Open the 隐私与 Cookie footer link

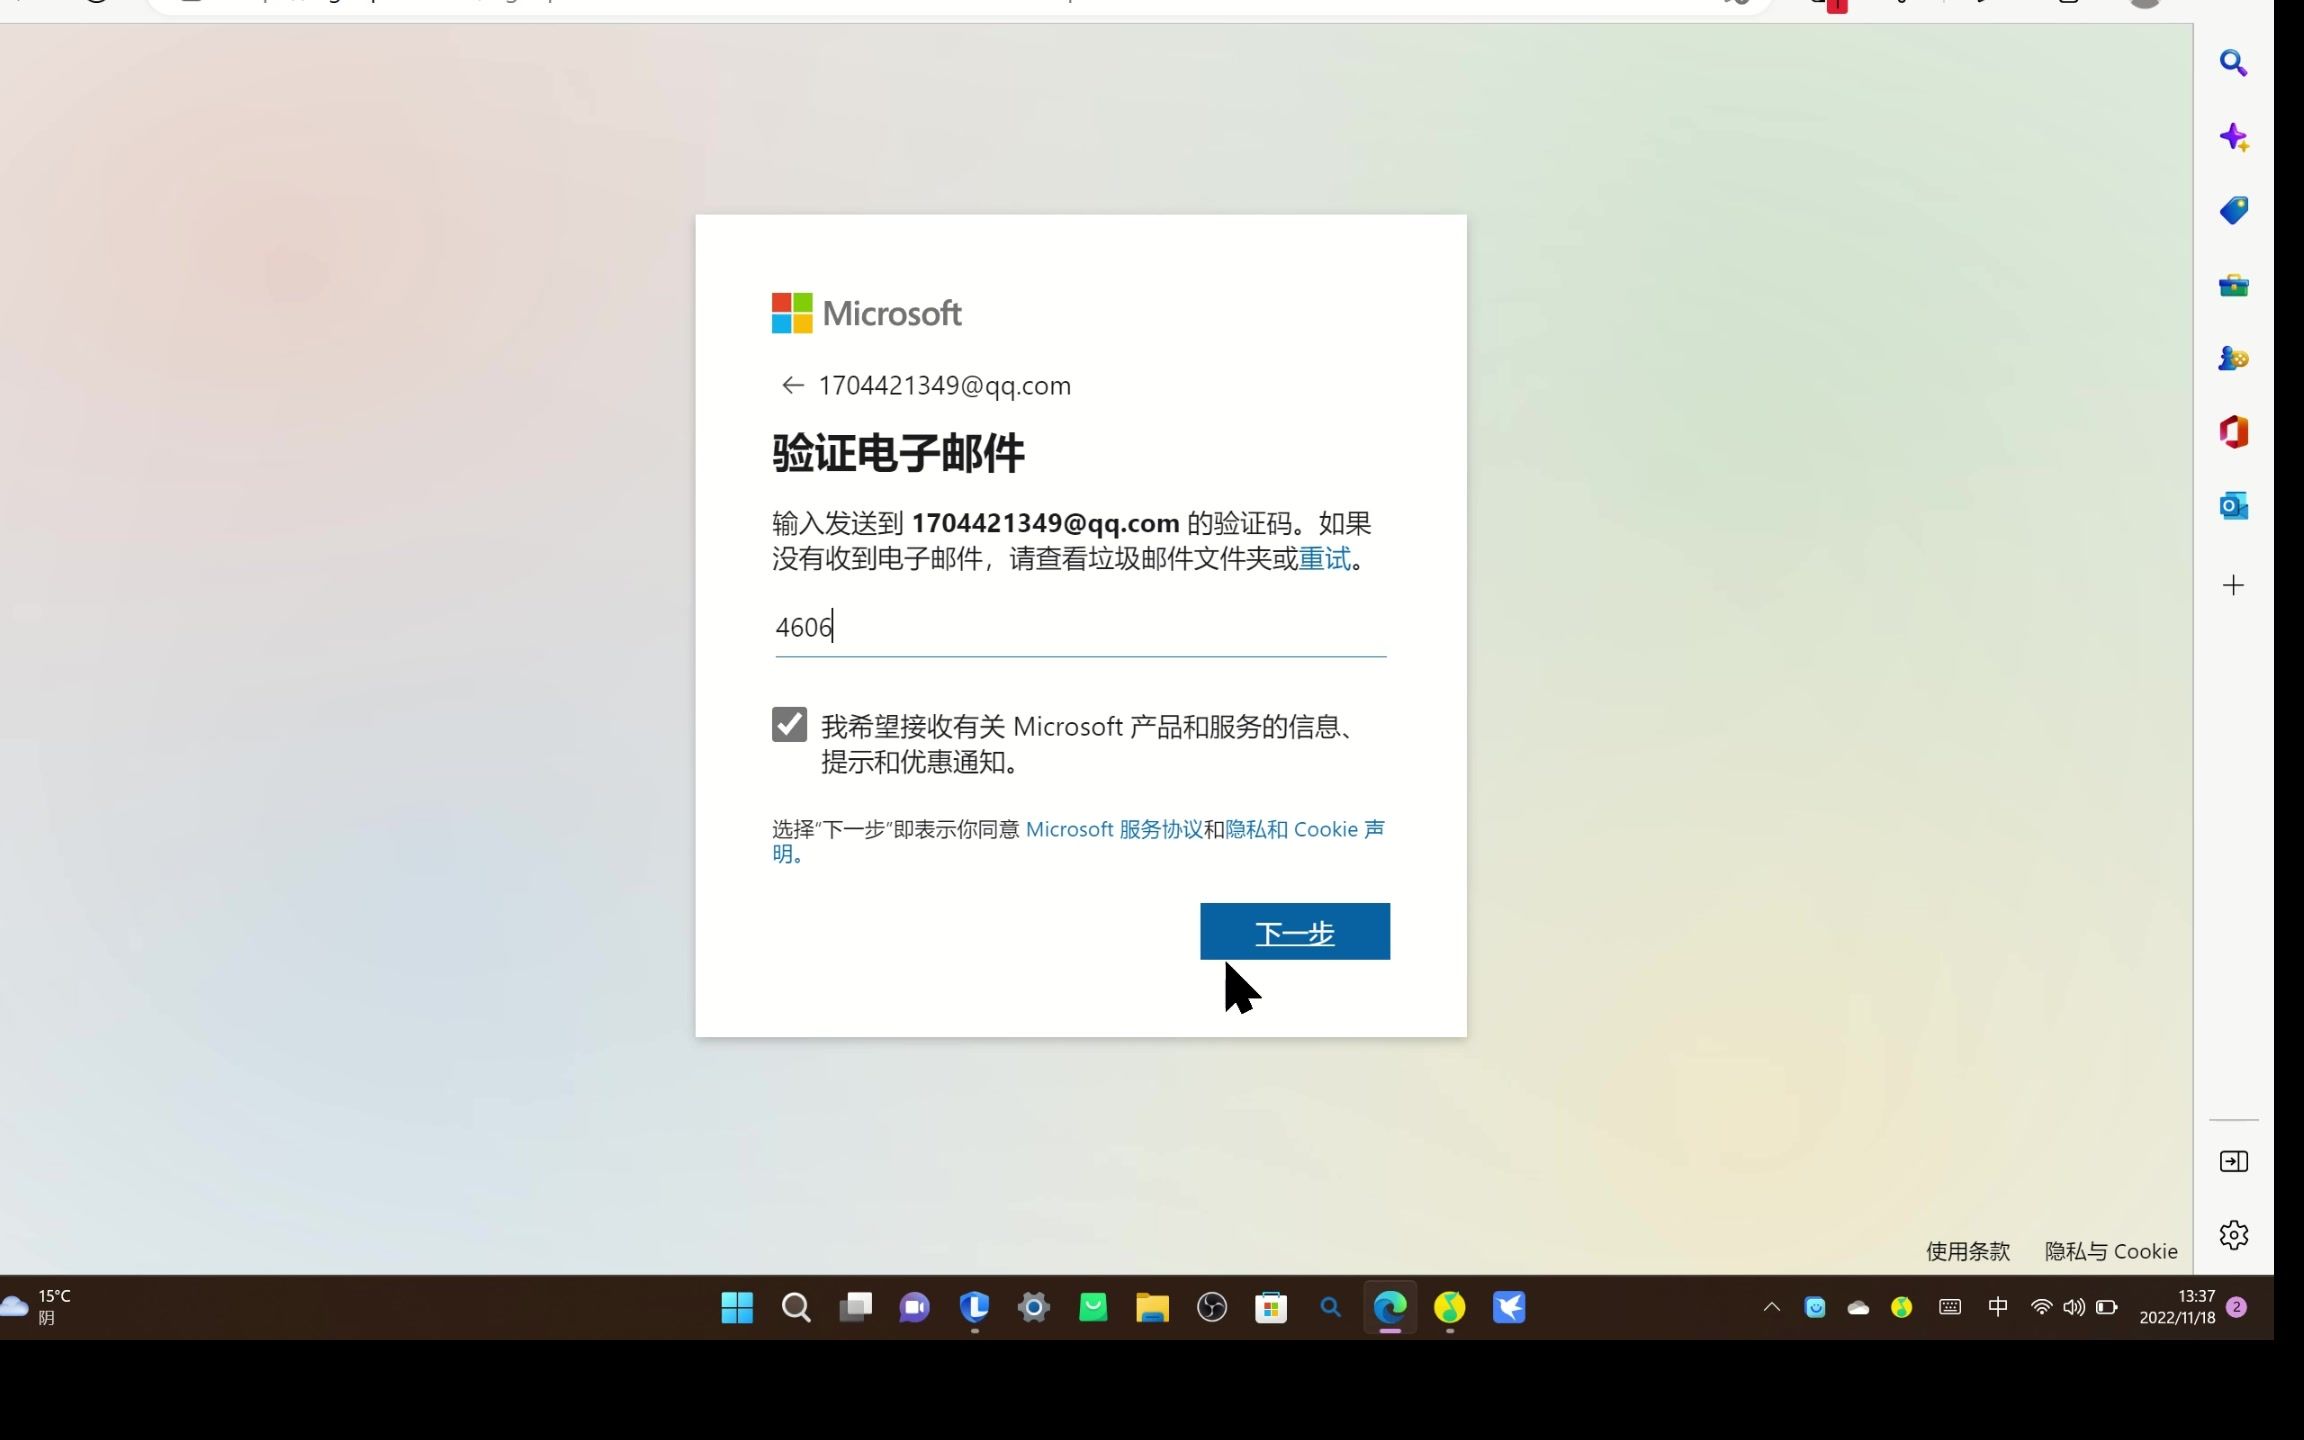tap(2110, 1251)
